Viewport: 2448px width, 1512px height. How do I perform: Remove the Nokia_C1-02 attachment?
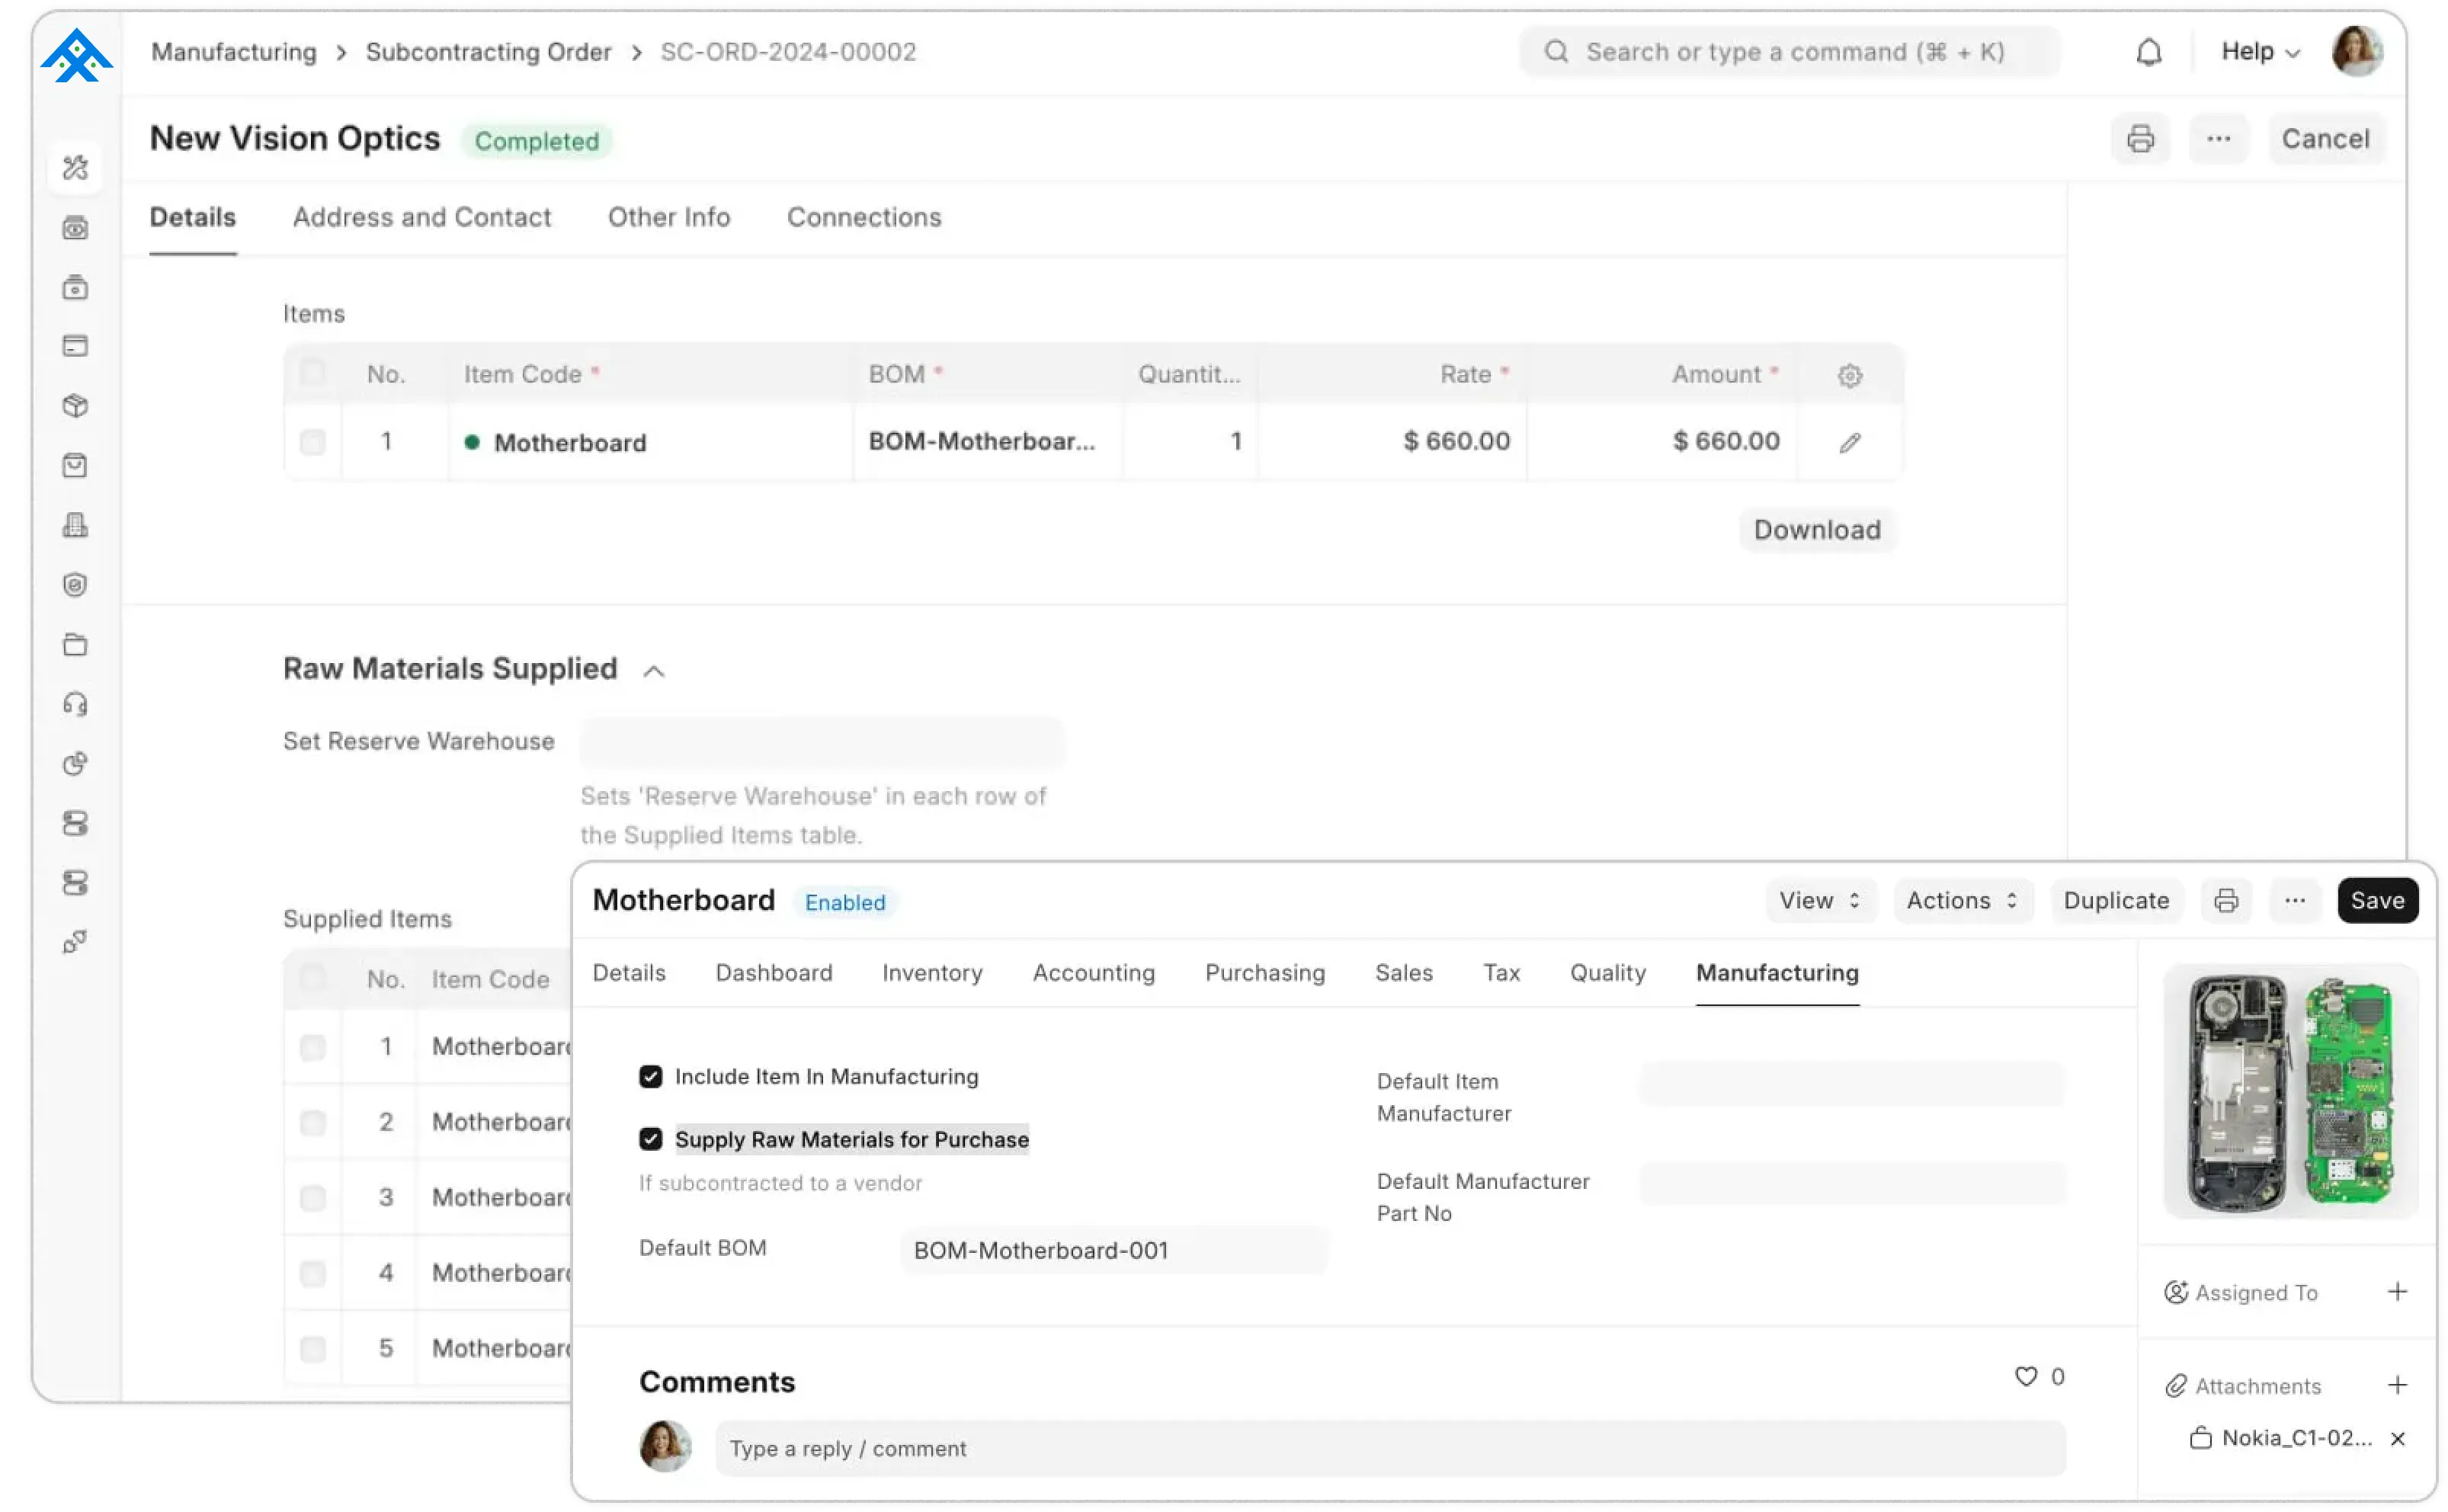[x=2397, y=1438]
